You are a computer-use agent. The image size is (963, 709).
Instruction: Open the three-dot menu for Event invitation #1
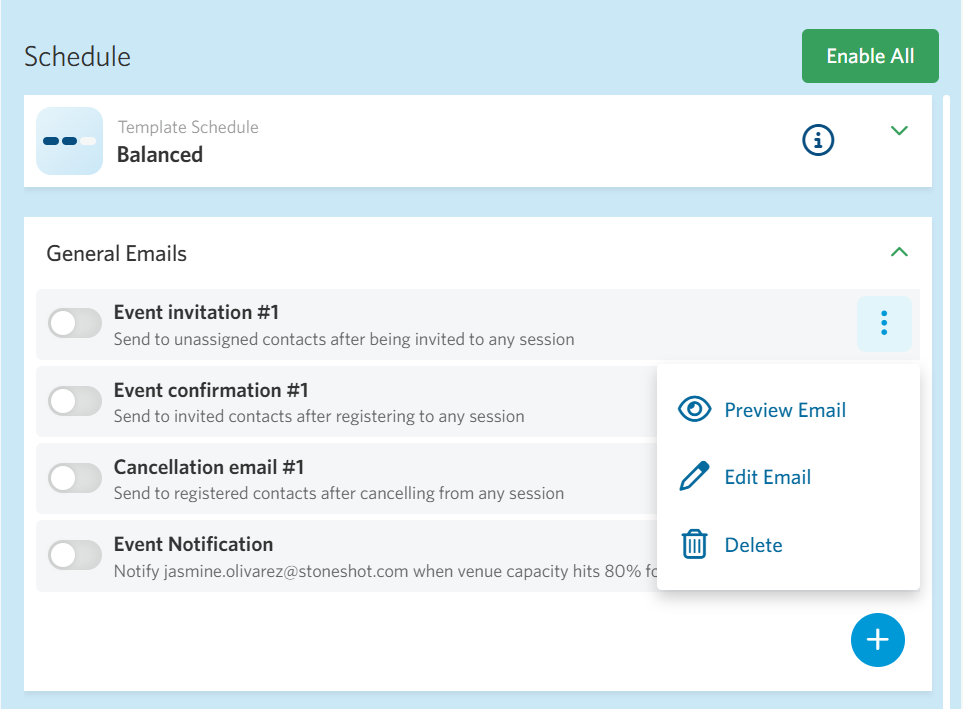click(884, 323)
